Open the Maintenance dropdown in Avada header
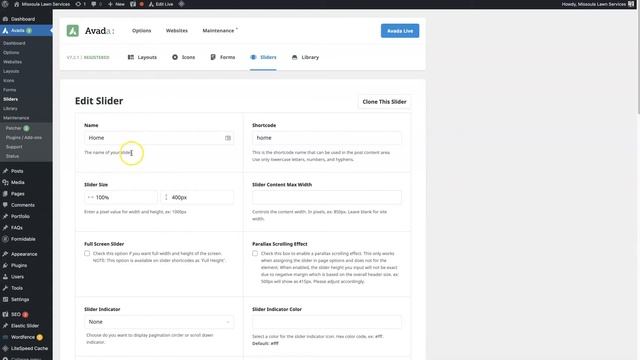Viewport: 640px width, 360px height. tap(220, 31)
